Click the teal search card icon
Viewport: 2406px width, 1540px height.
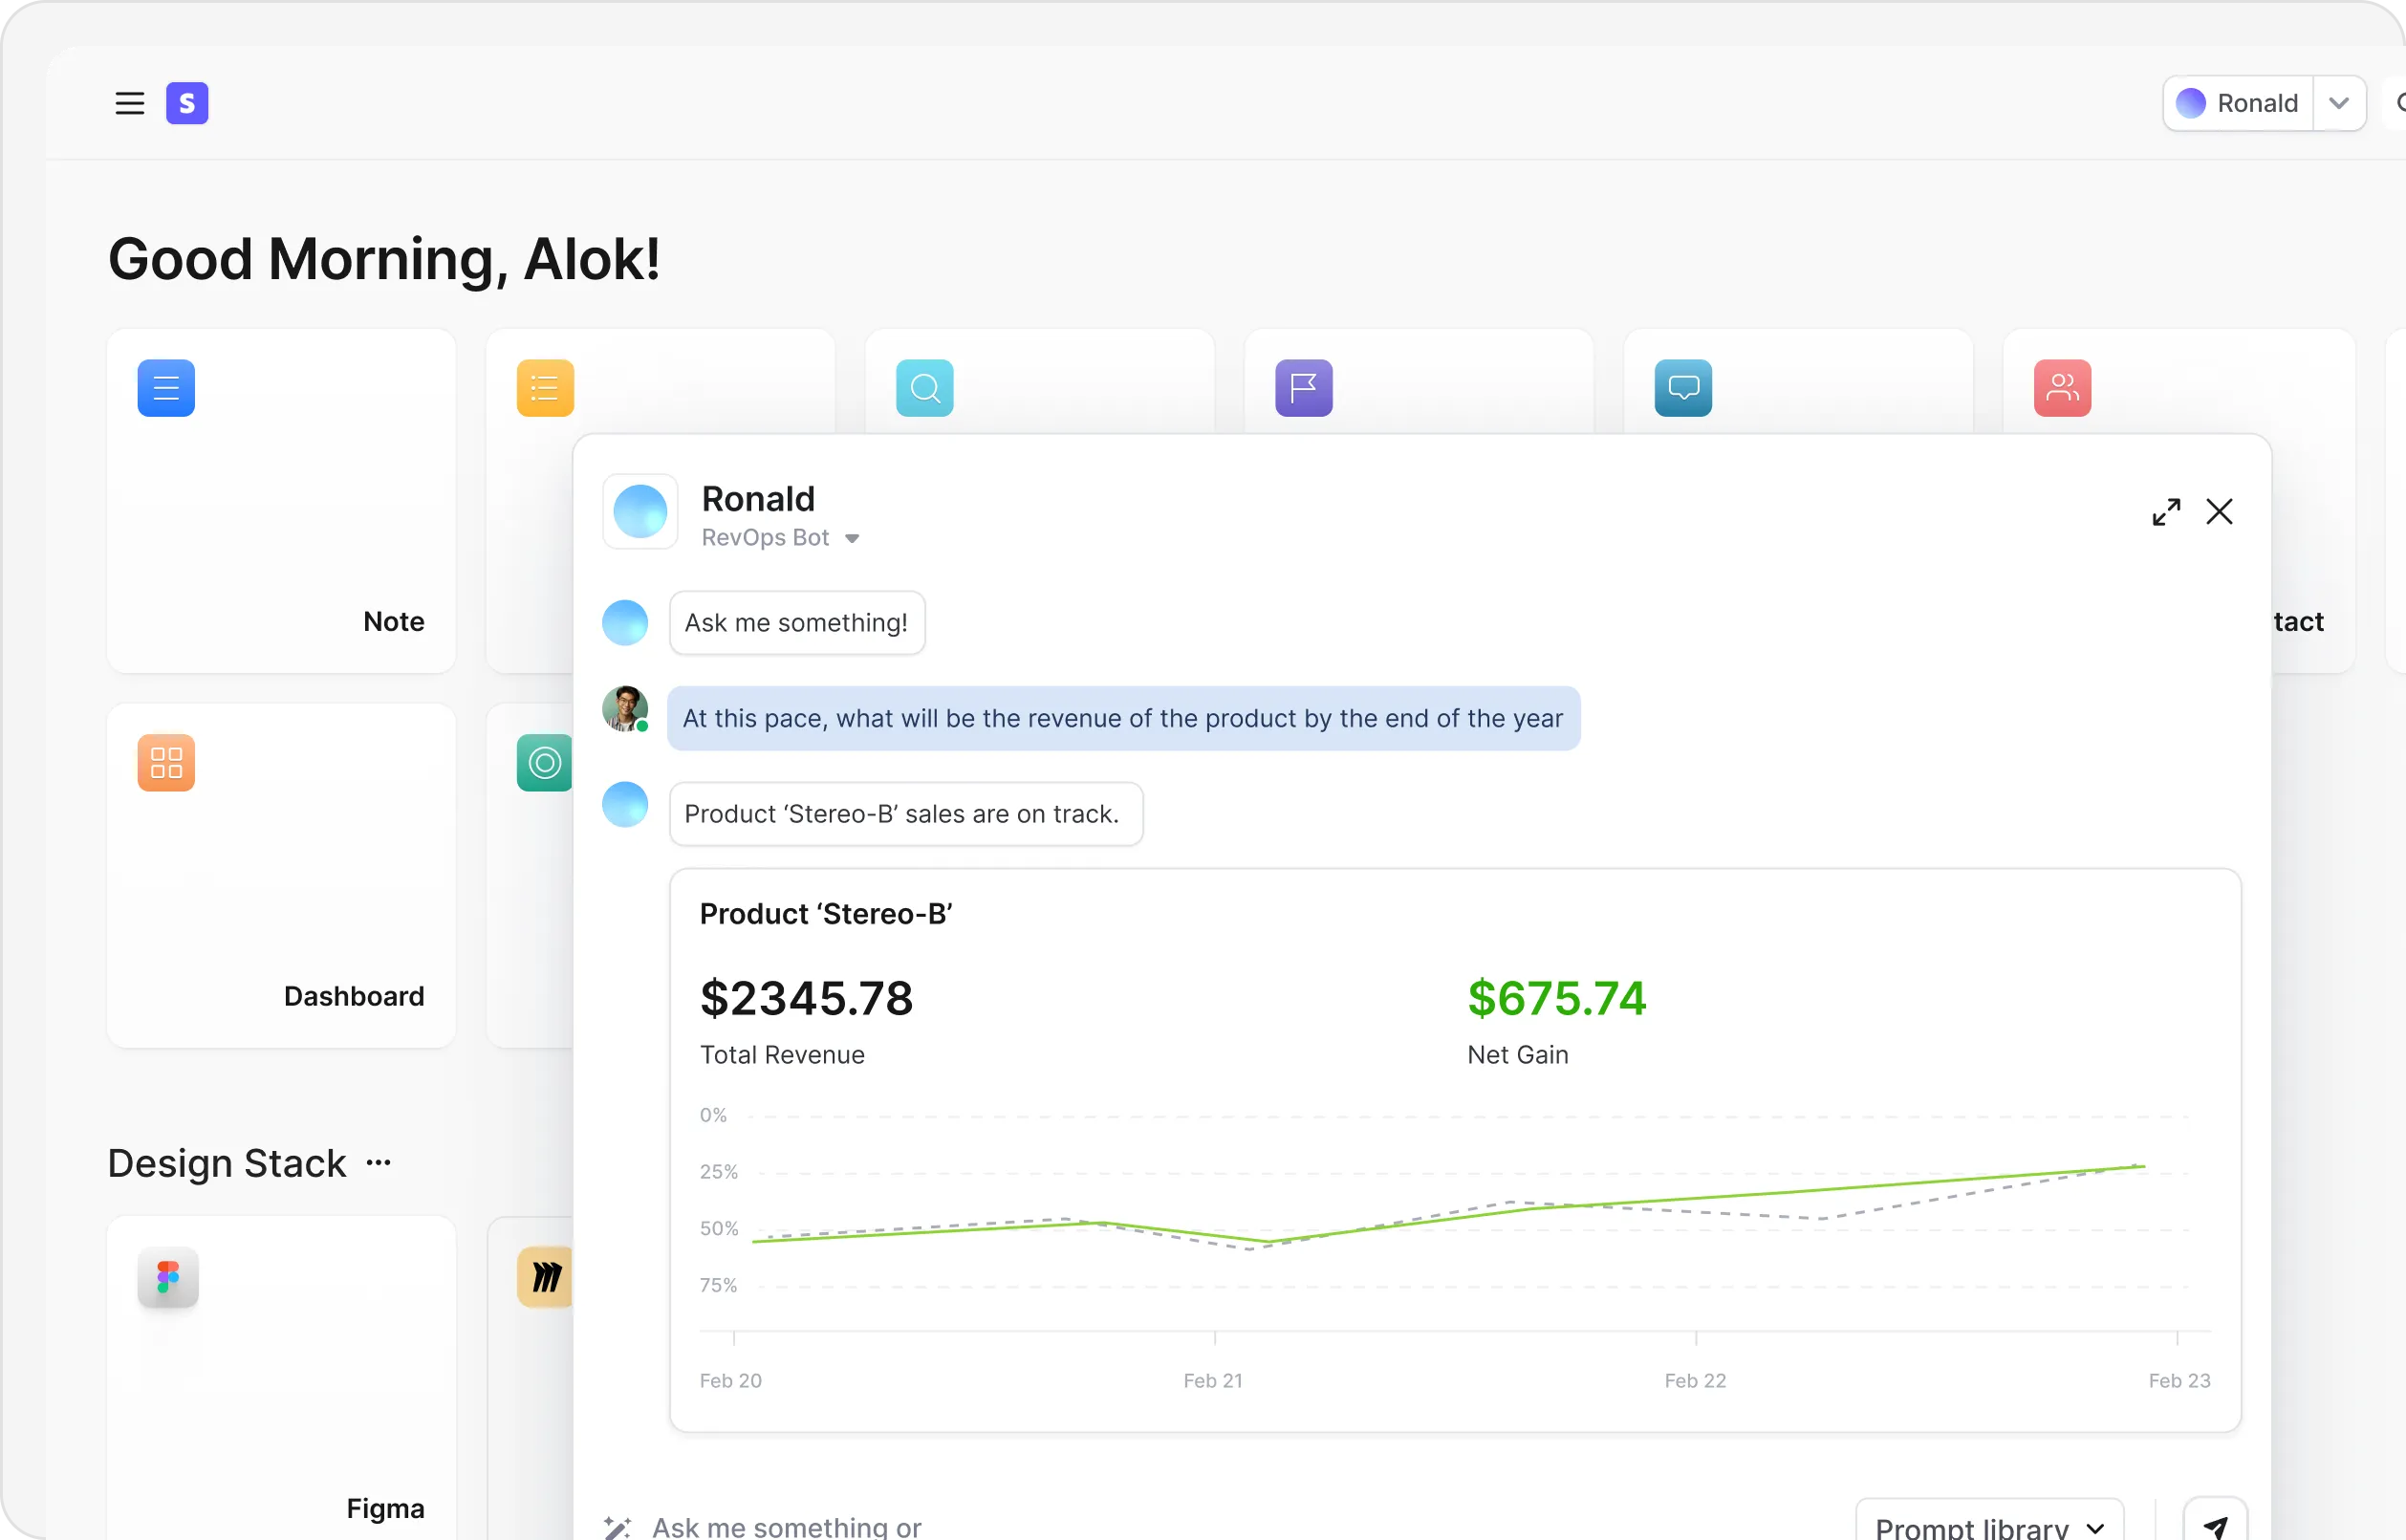(924, 388)
